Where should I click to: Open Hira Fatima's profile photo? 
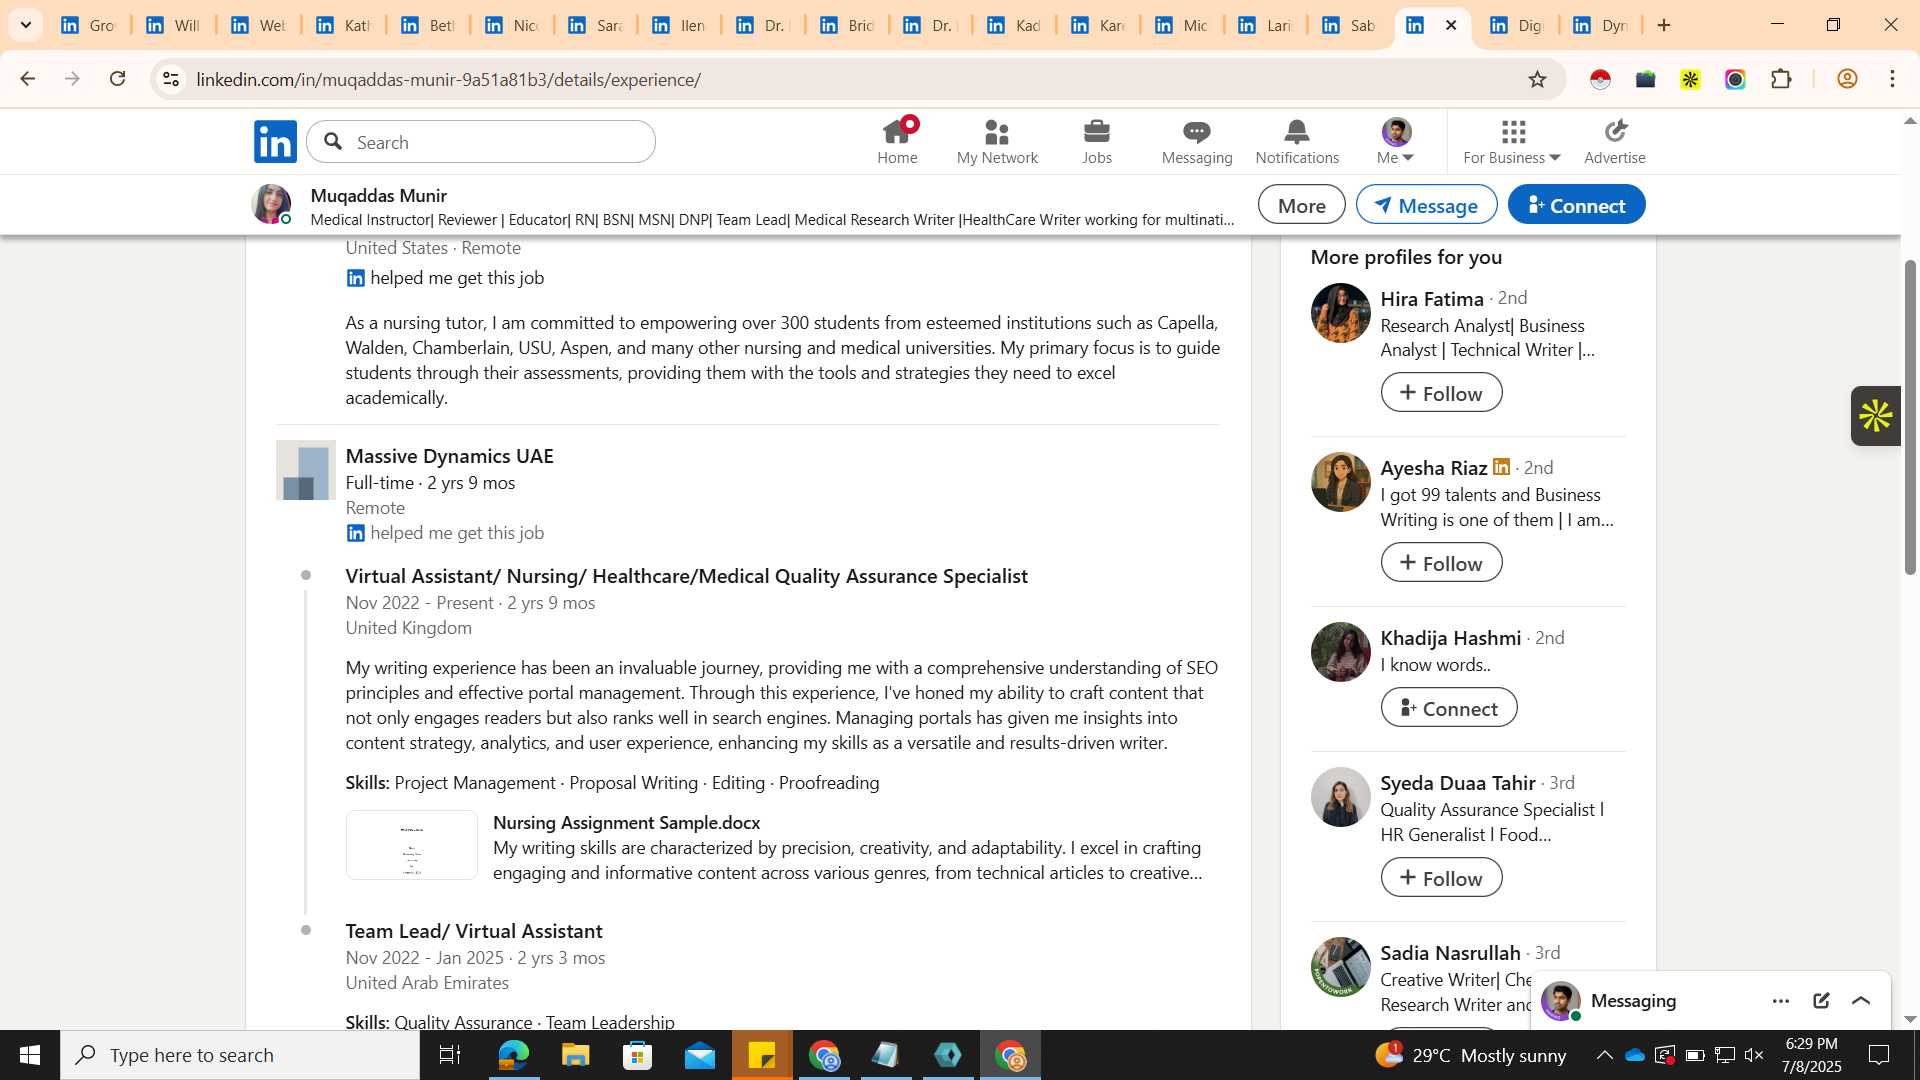[1340, 313]
